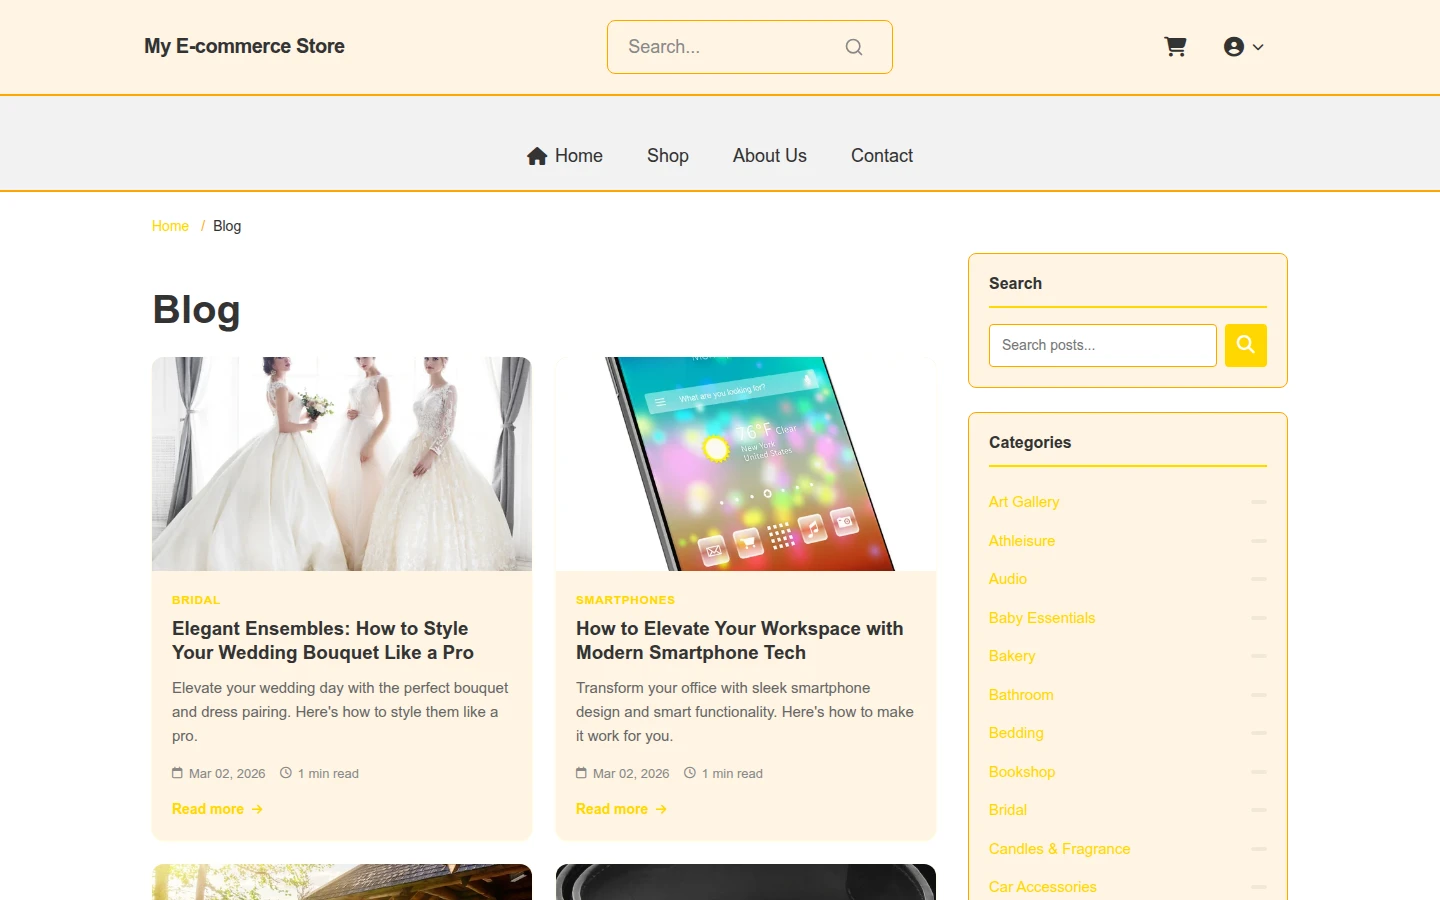
Task: Open the Bridal category in sidebar
Action: tap(1008, 810)
